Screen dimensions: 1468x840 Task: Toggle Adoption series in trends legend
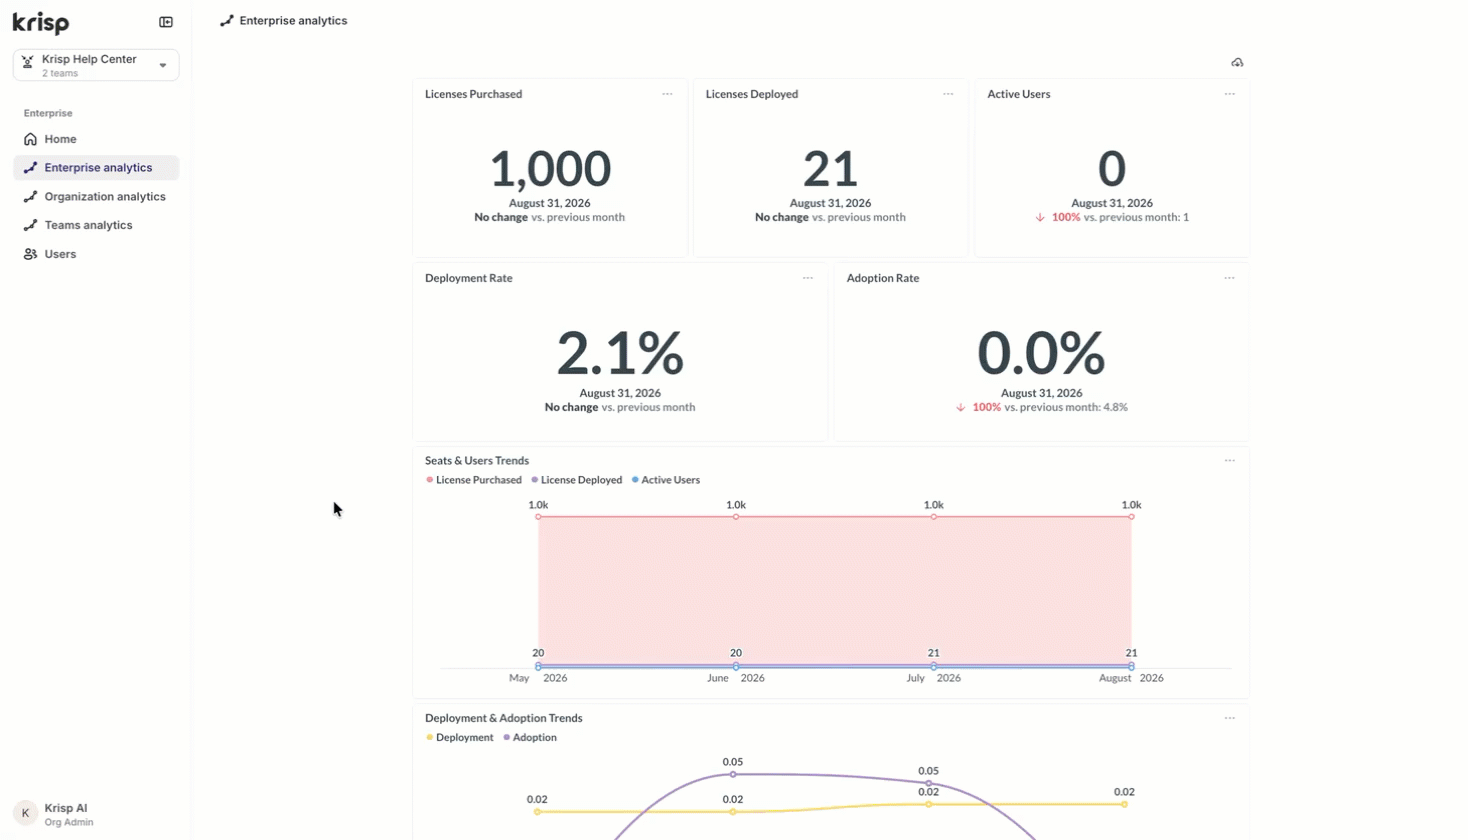pyautogui.click(x=530, y=737)
